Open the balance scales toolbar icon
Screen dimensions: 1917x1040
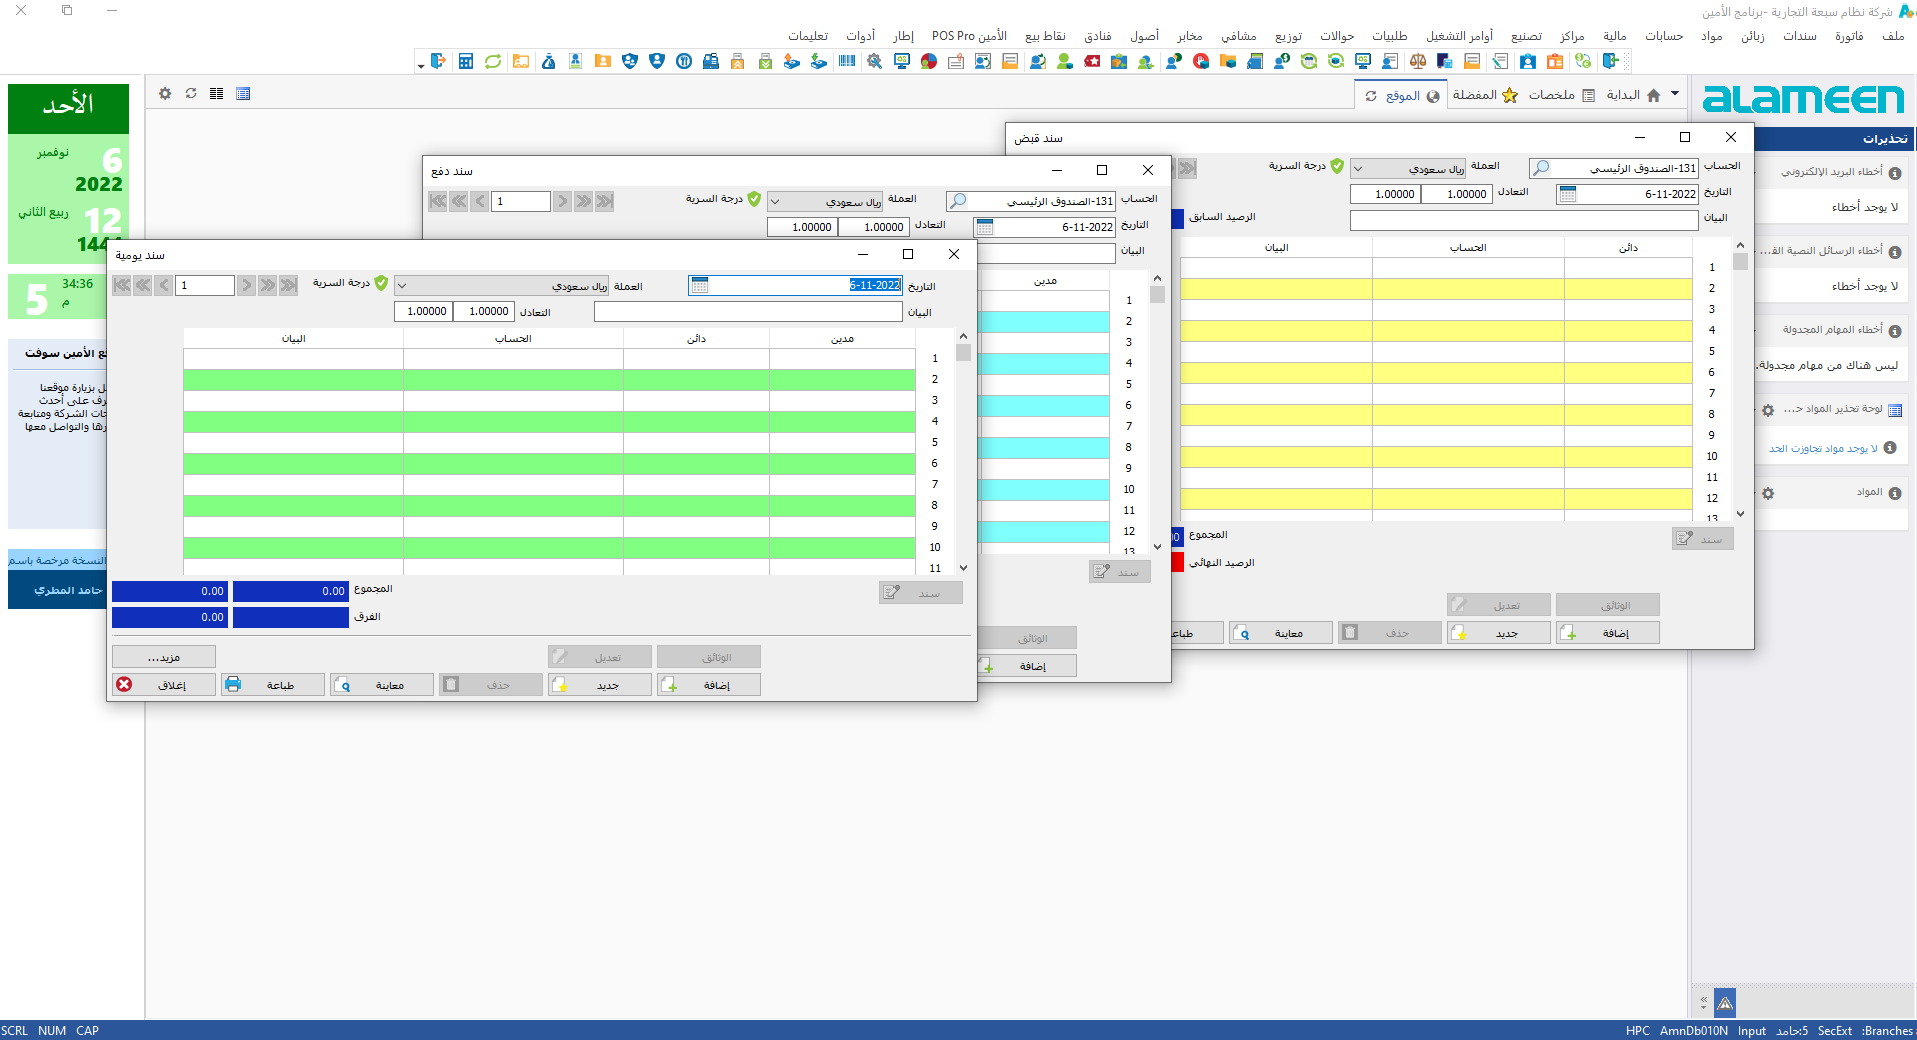[x=1418, y=61]
